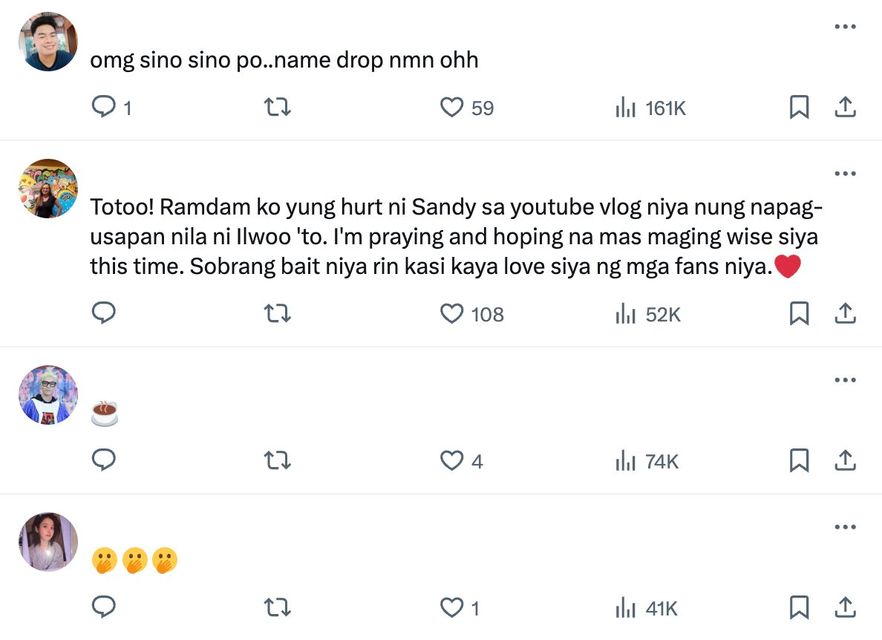Open more menu on coffee emoji tweet
The height and width of the screenshot is (640, 882).
(845, 380)
